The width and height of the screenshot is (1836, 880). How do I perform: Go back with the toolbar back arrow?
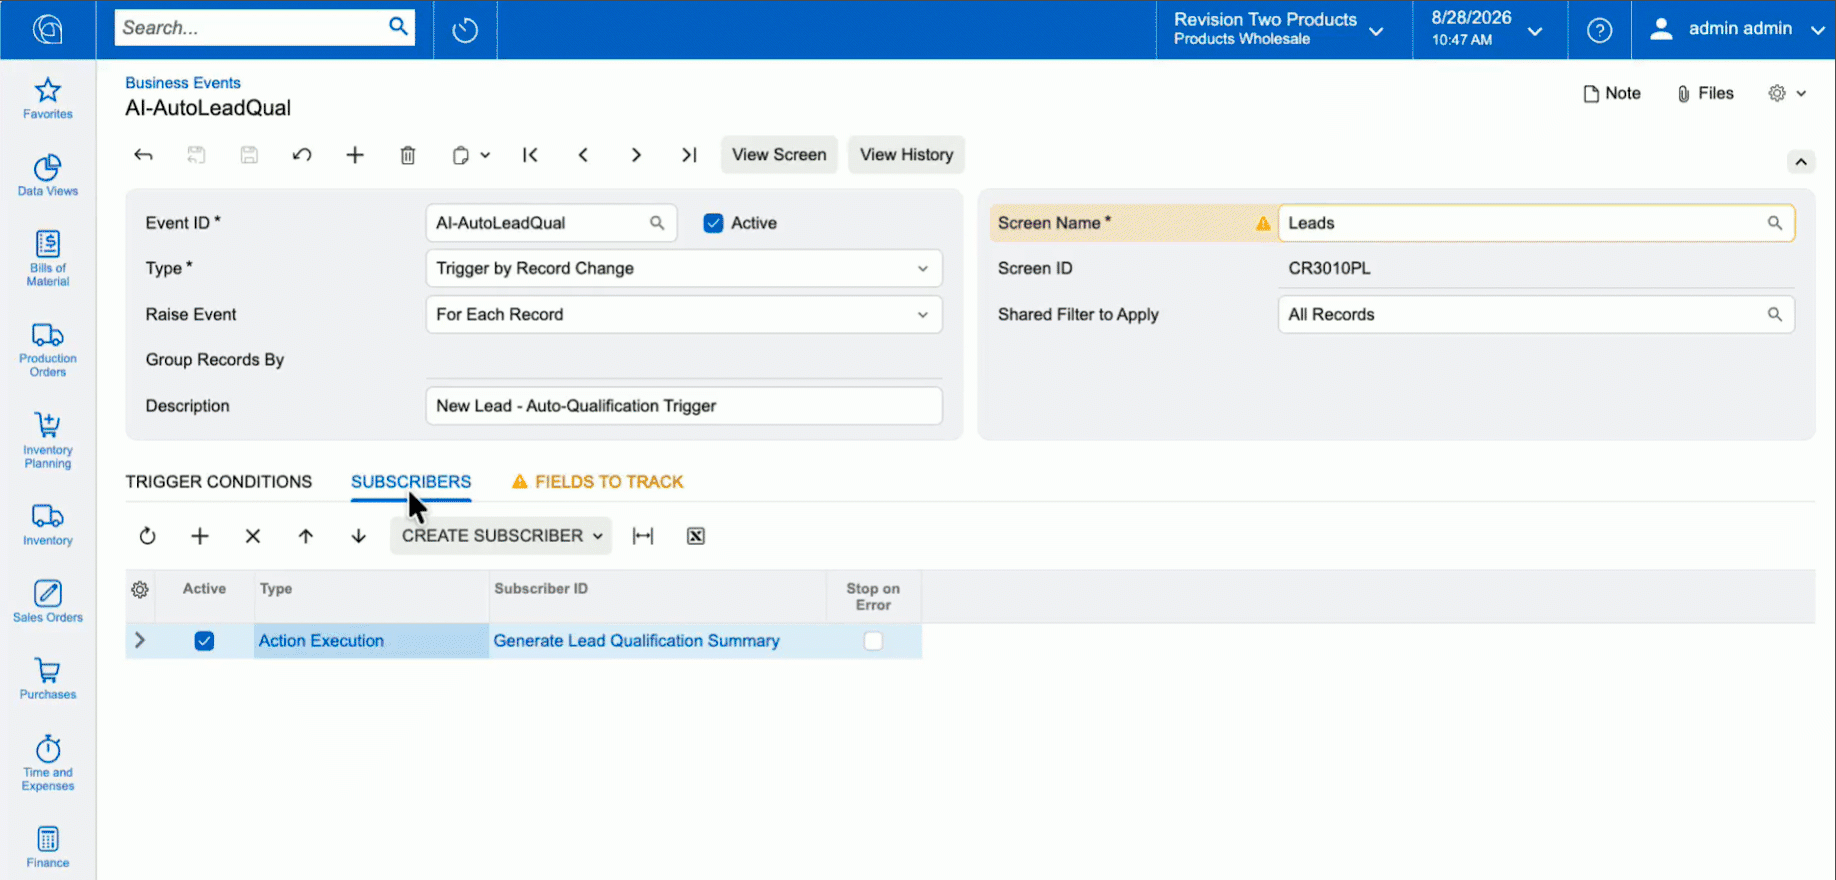pos(143,155)
